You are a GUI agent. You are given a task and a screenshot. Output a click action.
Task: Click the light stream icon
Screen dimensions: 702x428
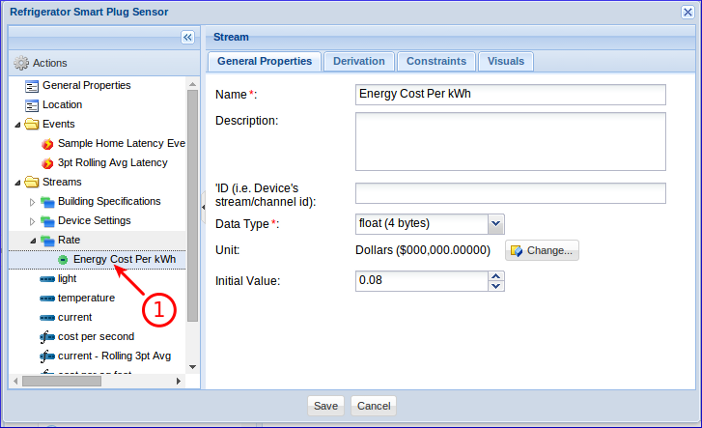pyautogui.click(x=47, y=279)
